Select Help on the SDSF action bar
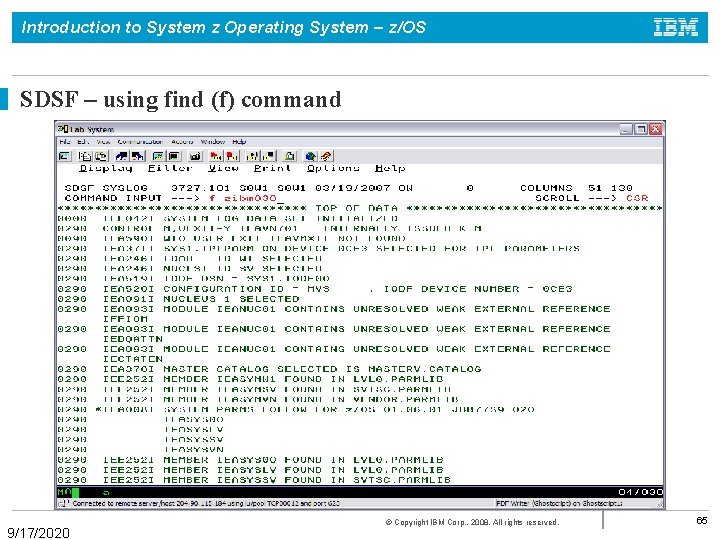720x540 pixels. pos(390,169)
